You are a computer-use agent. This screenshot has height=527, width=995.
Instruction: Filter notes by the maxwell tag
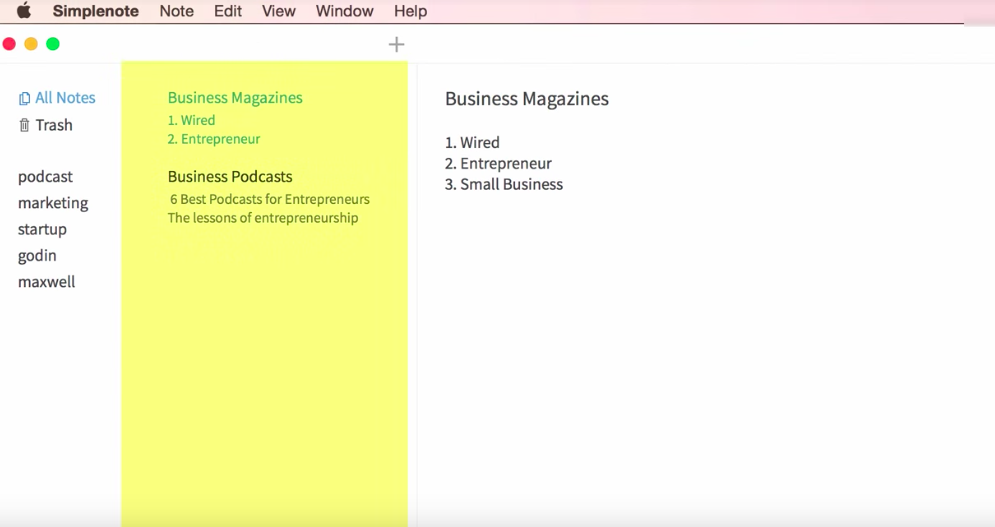[46, 282]
